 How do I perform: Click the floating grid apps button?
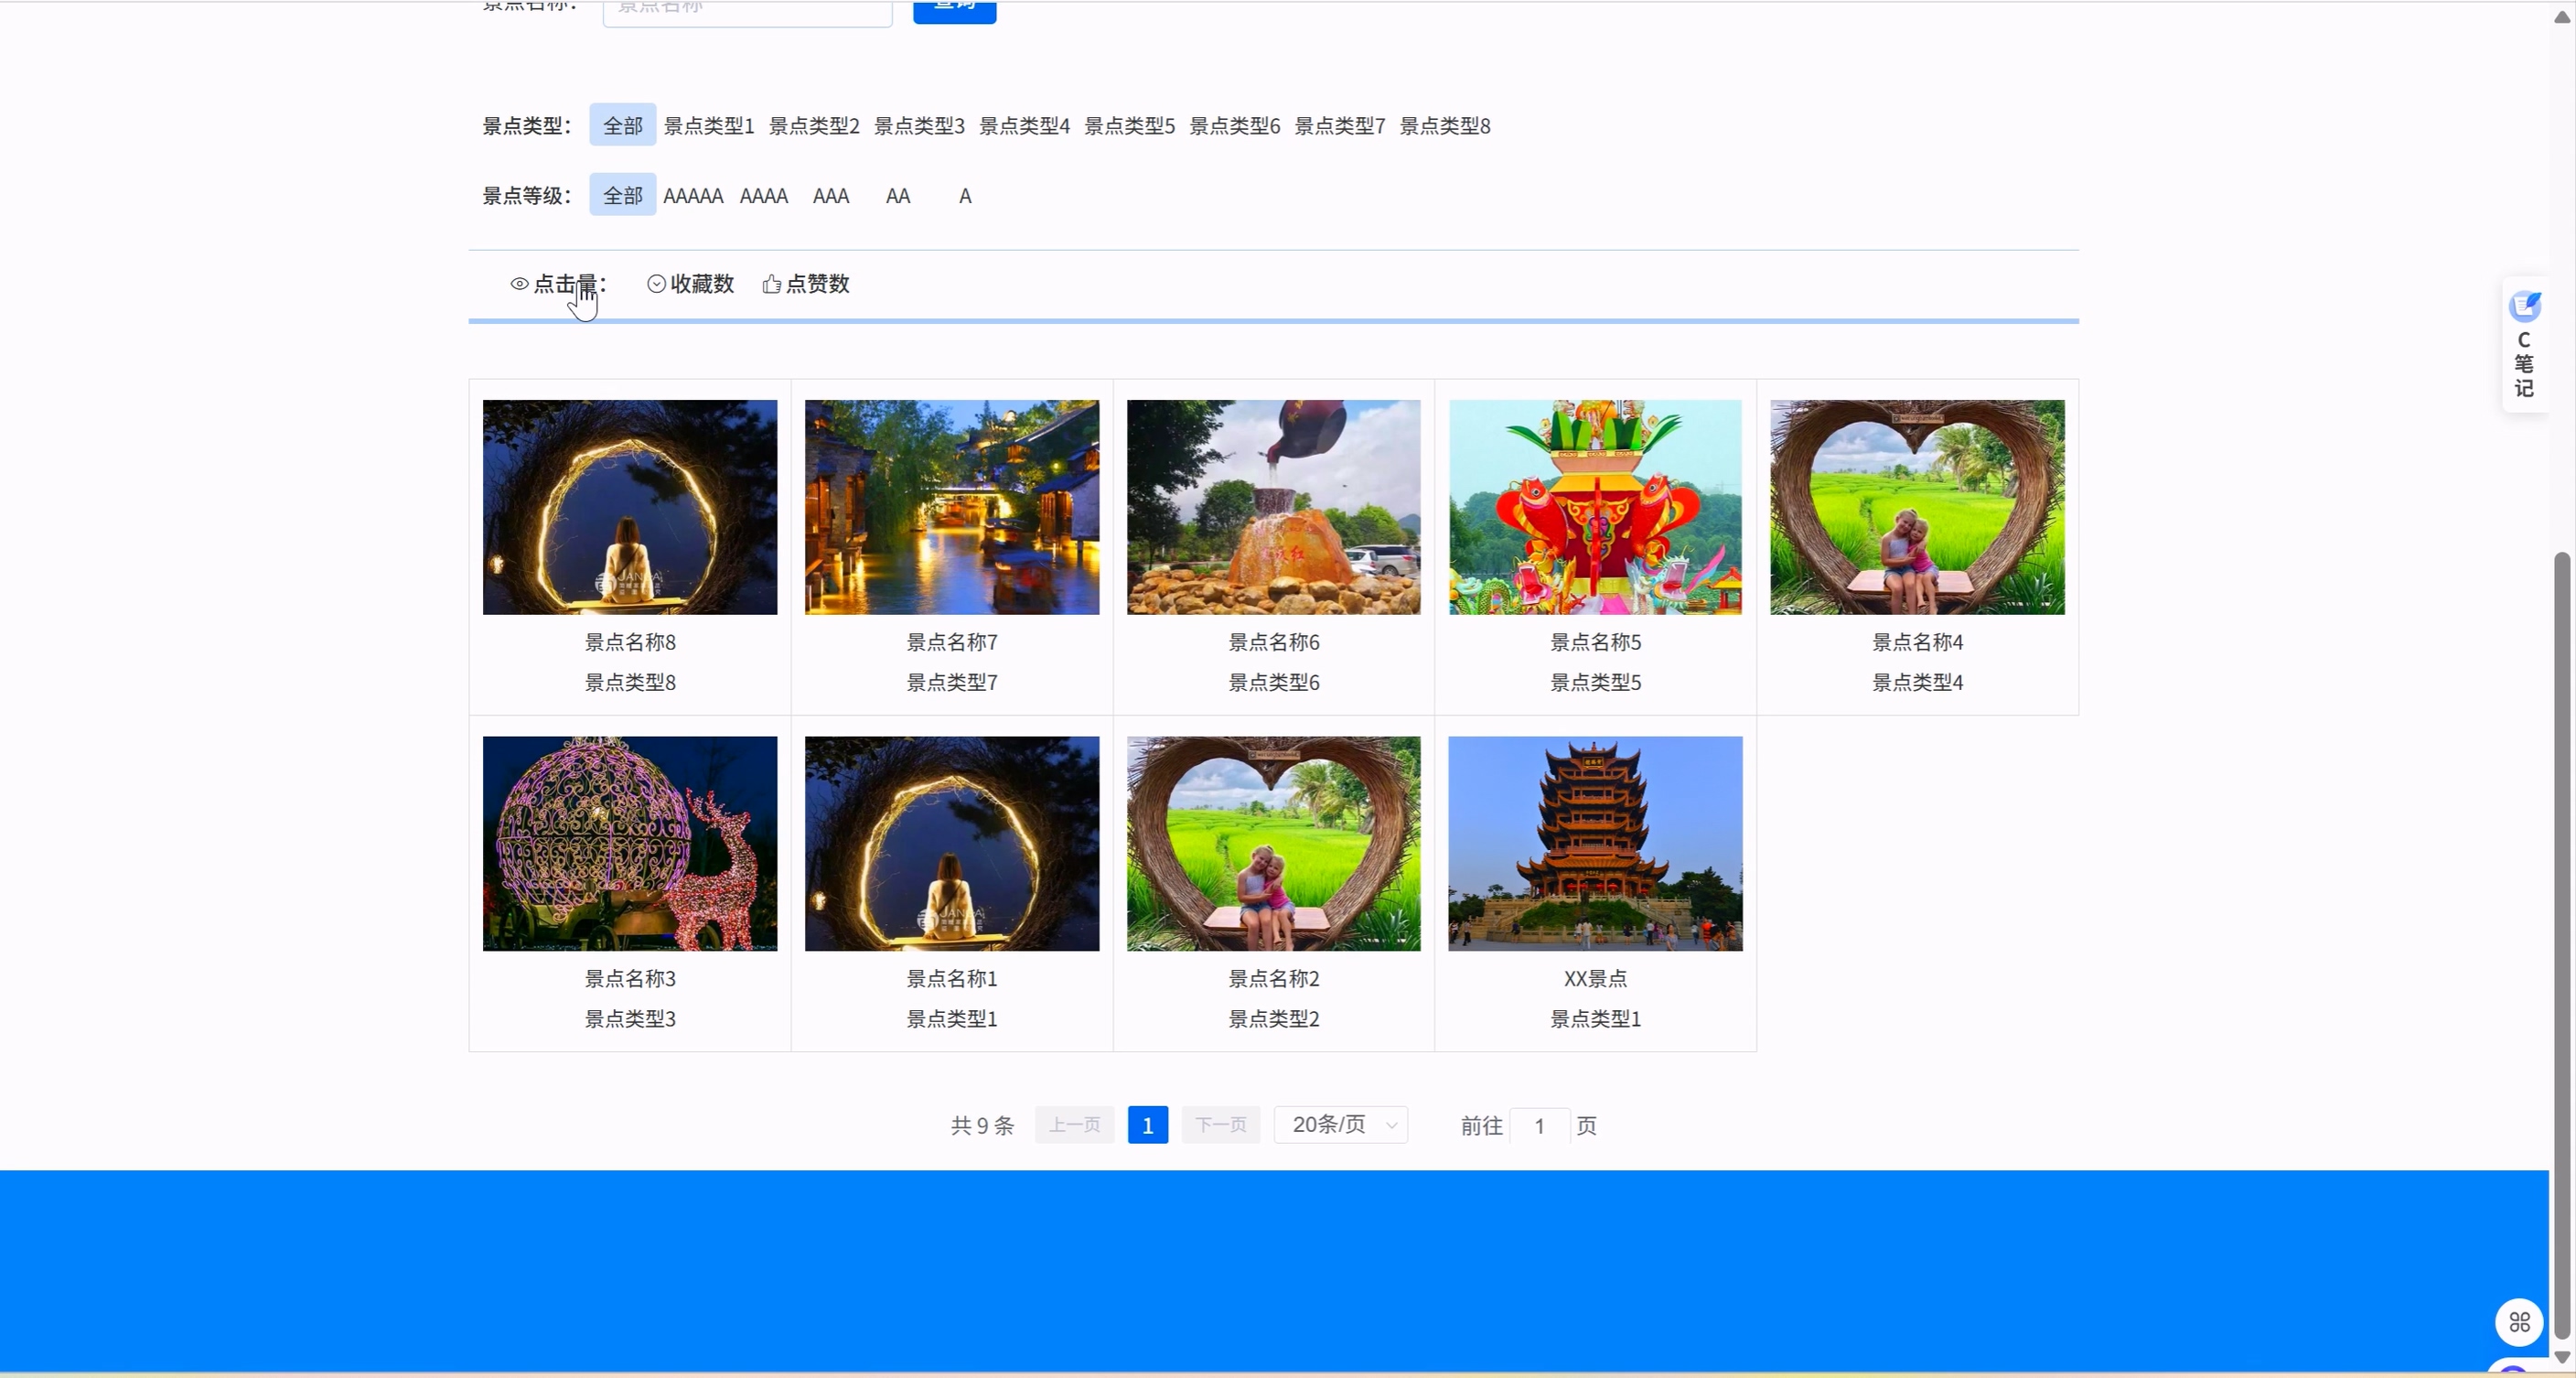coord(2519,1322)
